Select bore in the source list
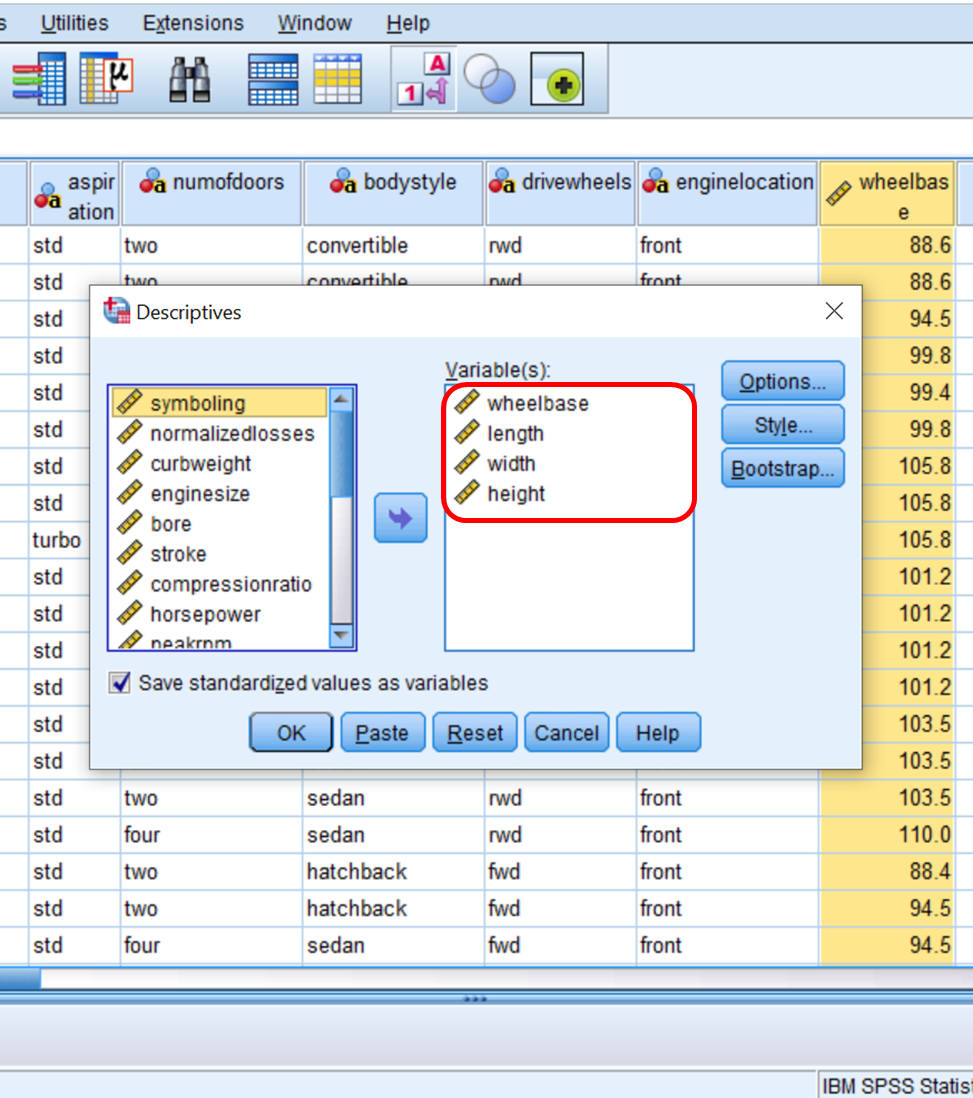 (219, 524)
